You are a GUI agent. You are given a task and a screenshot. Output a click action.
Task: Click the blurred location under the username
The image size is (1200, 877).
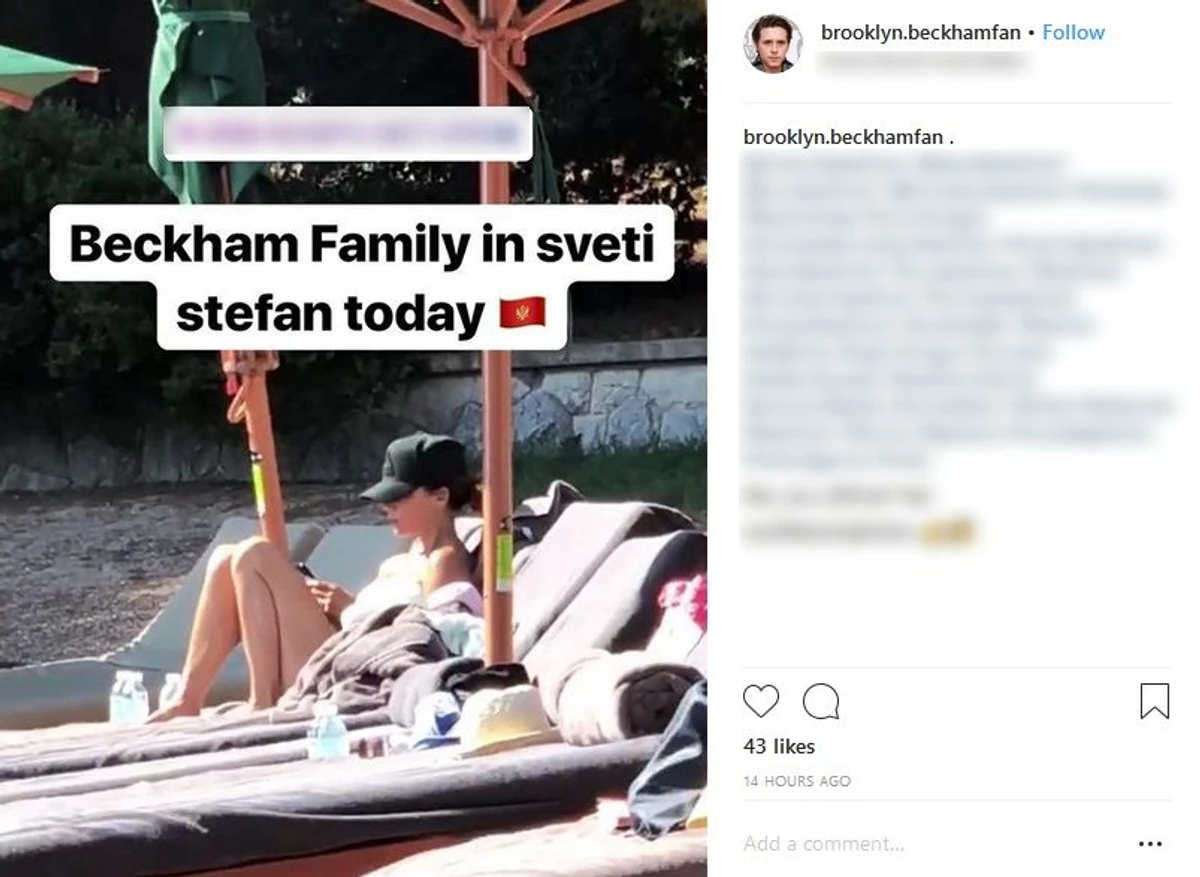[921, 61]
